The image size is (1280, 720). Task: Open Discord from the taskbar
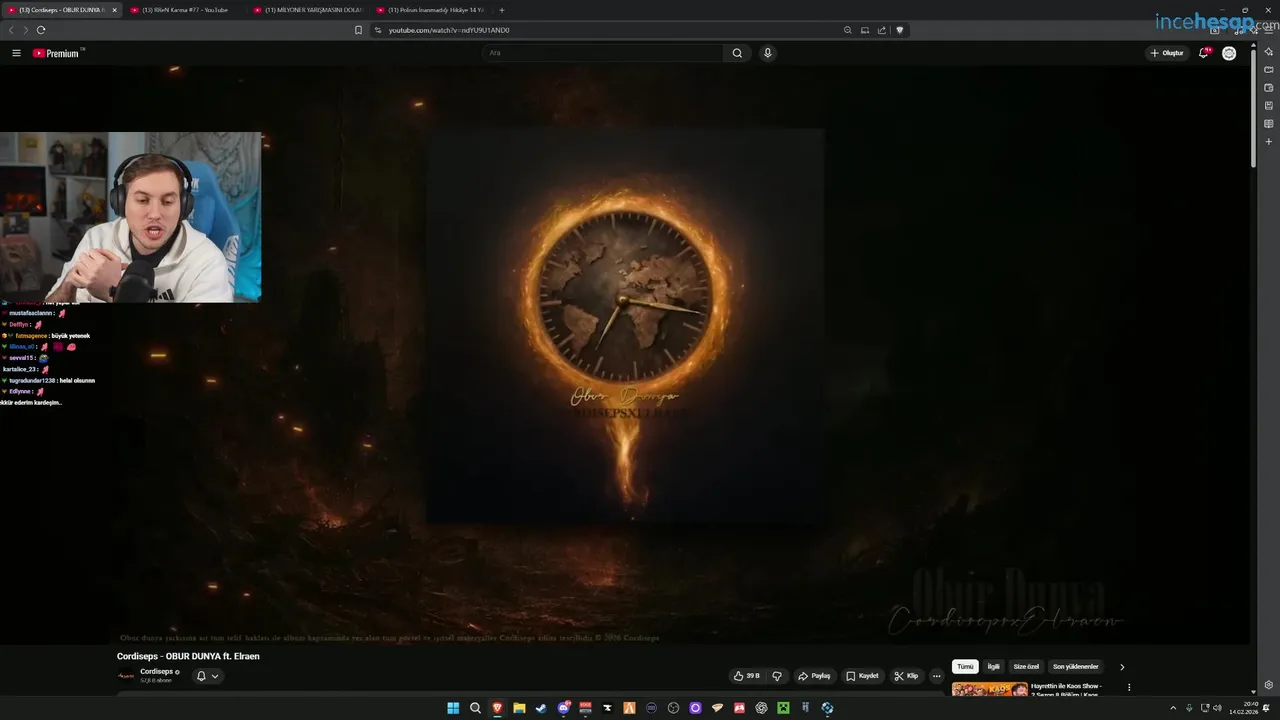[564, 708]
